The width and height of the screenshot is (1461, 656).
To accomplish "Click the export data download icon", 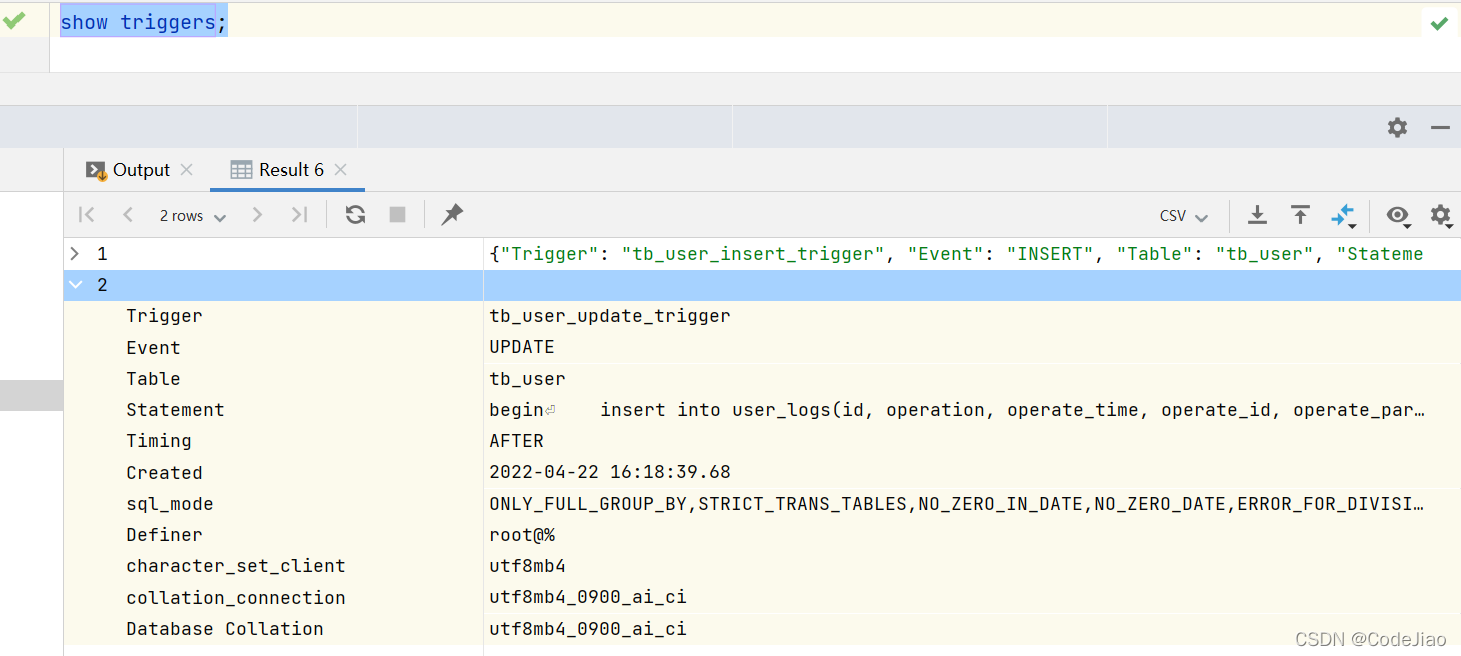I will pos(1257,215).
